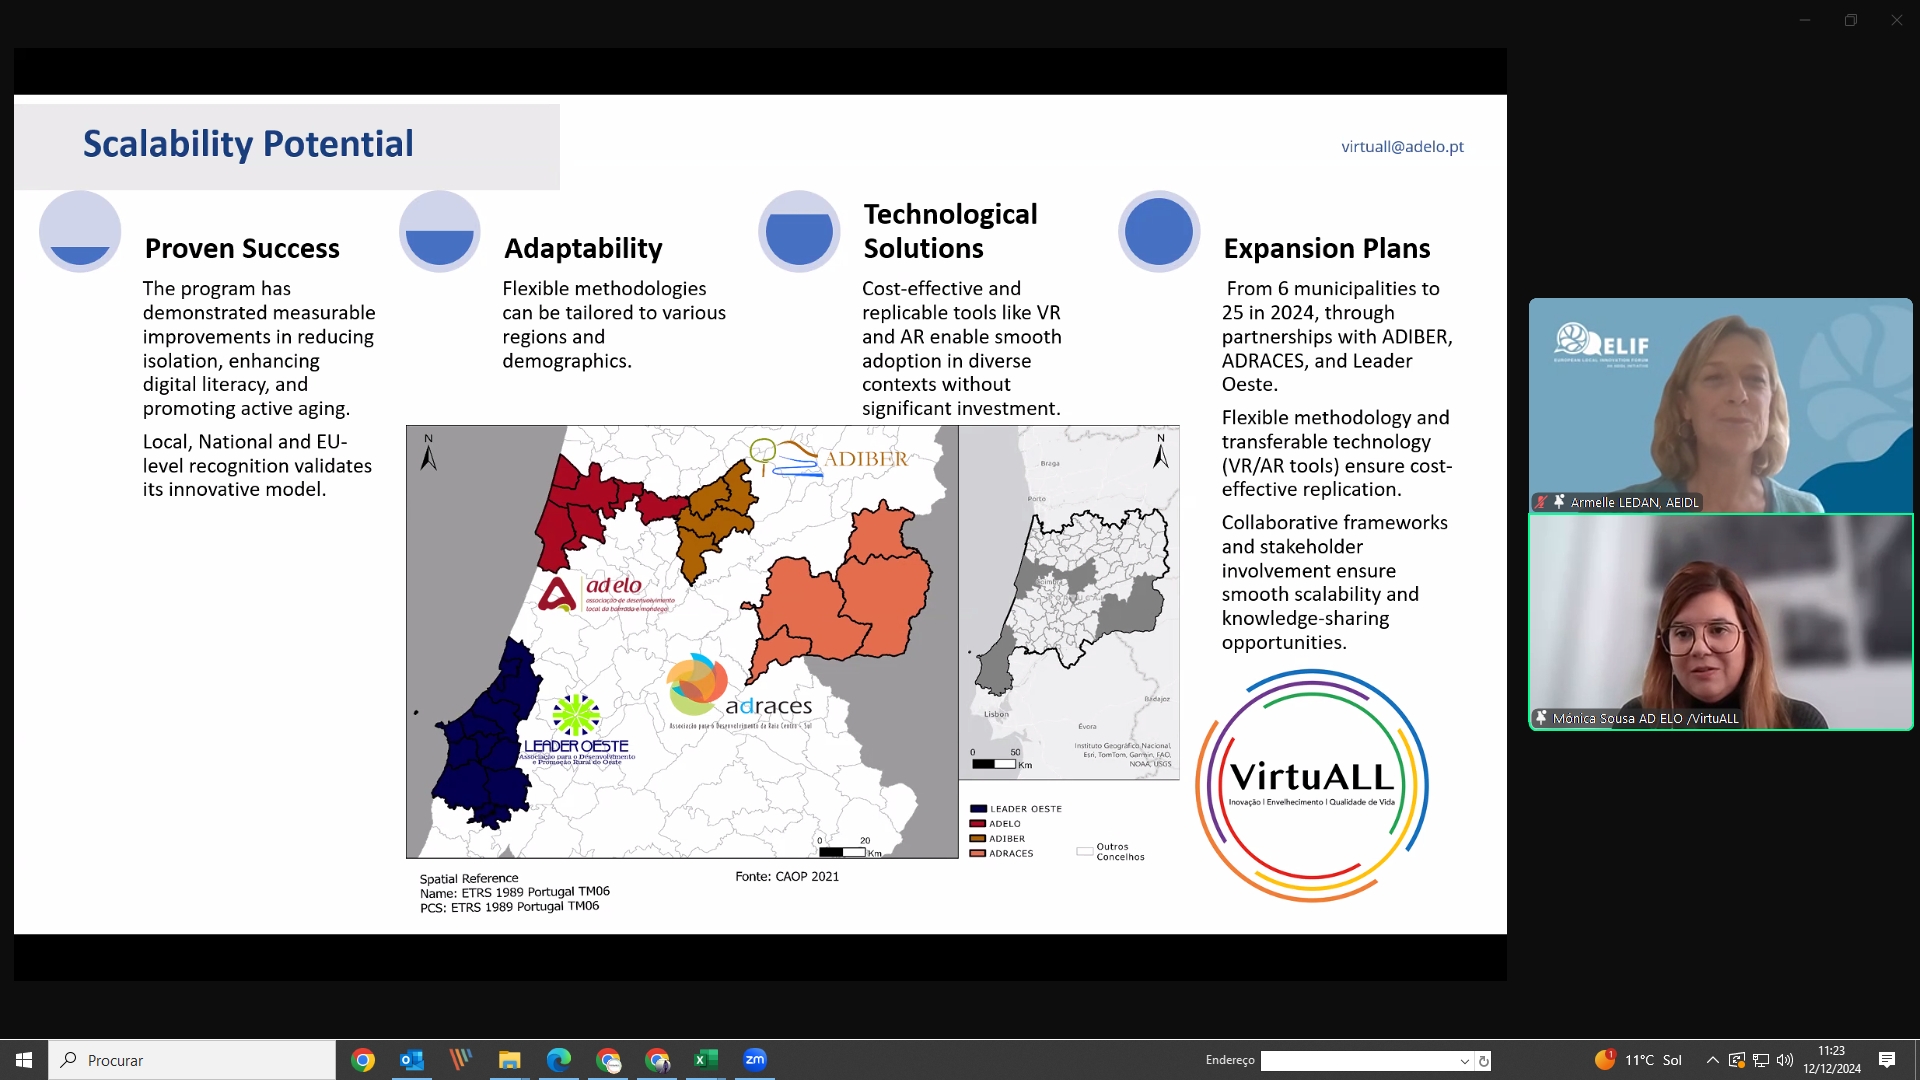This screenshot has height=1080, width=1920.
Task: Open File Explorer from the taskbar
Action: pyautogui.click(x=509, y=1060)
